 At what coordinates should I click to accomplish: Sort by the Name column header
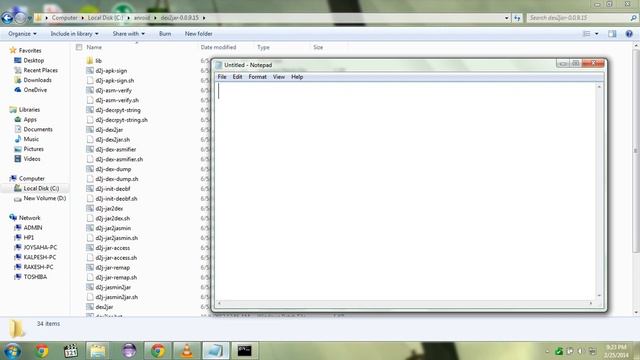click(94, 47)
